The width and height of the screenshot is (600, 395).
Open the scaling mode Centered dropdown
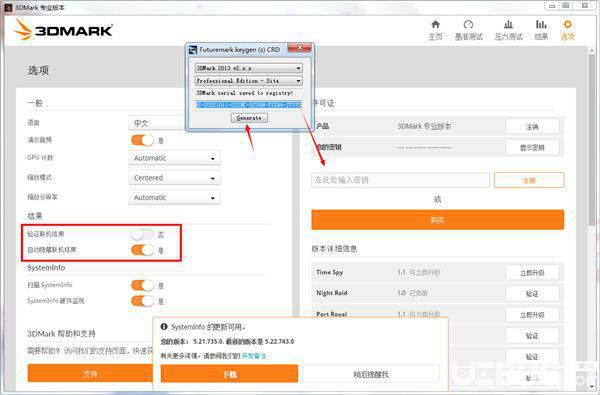coord(174,178)
